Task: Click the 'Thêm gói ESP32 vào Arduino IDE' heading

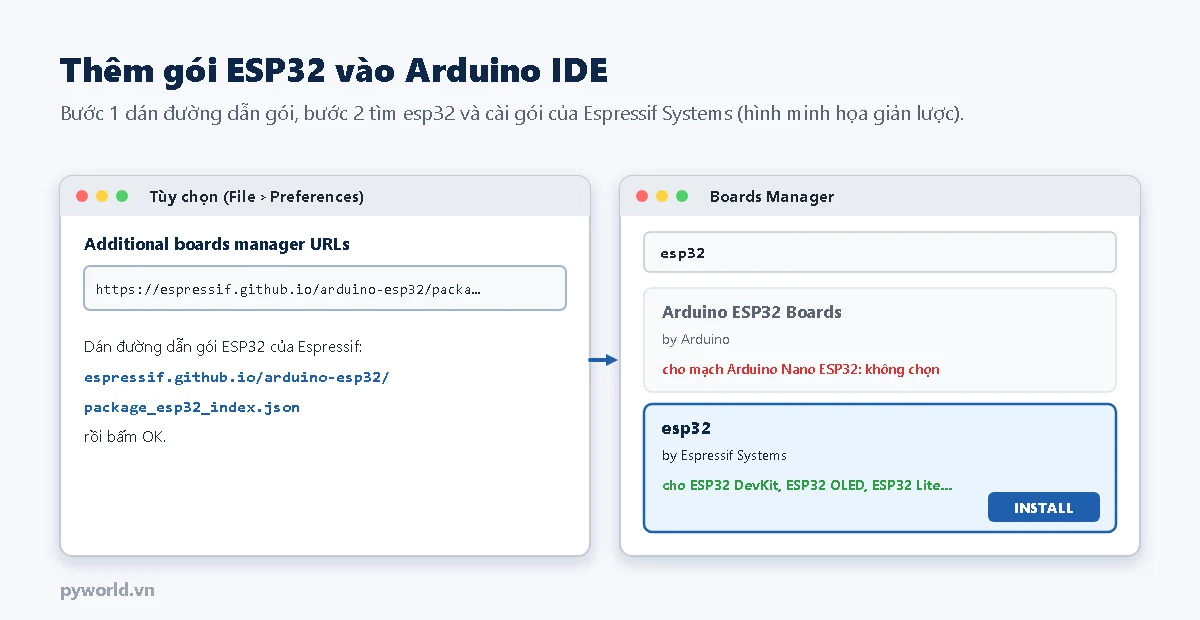Action: click(x=333, y=71)
